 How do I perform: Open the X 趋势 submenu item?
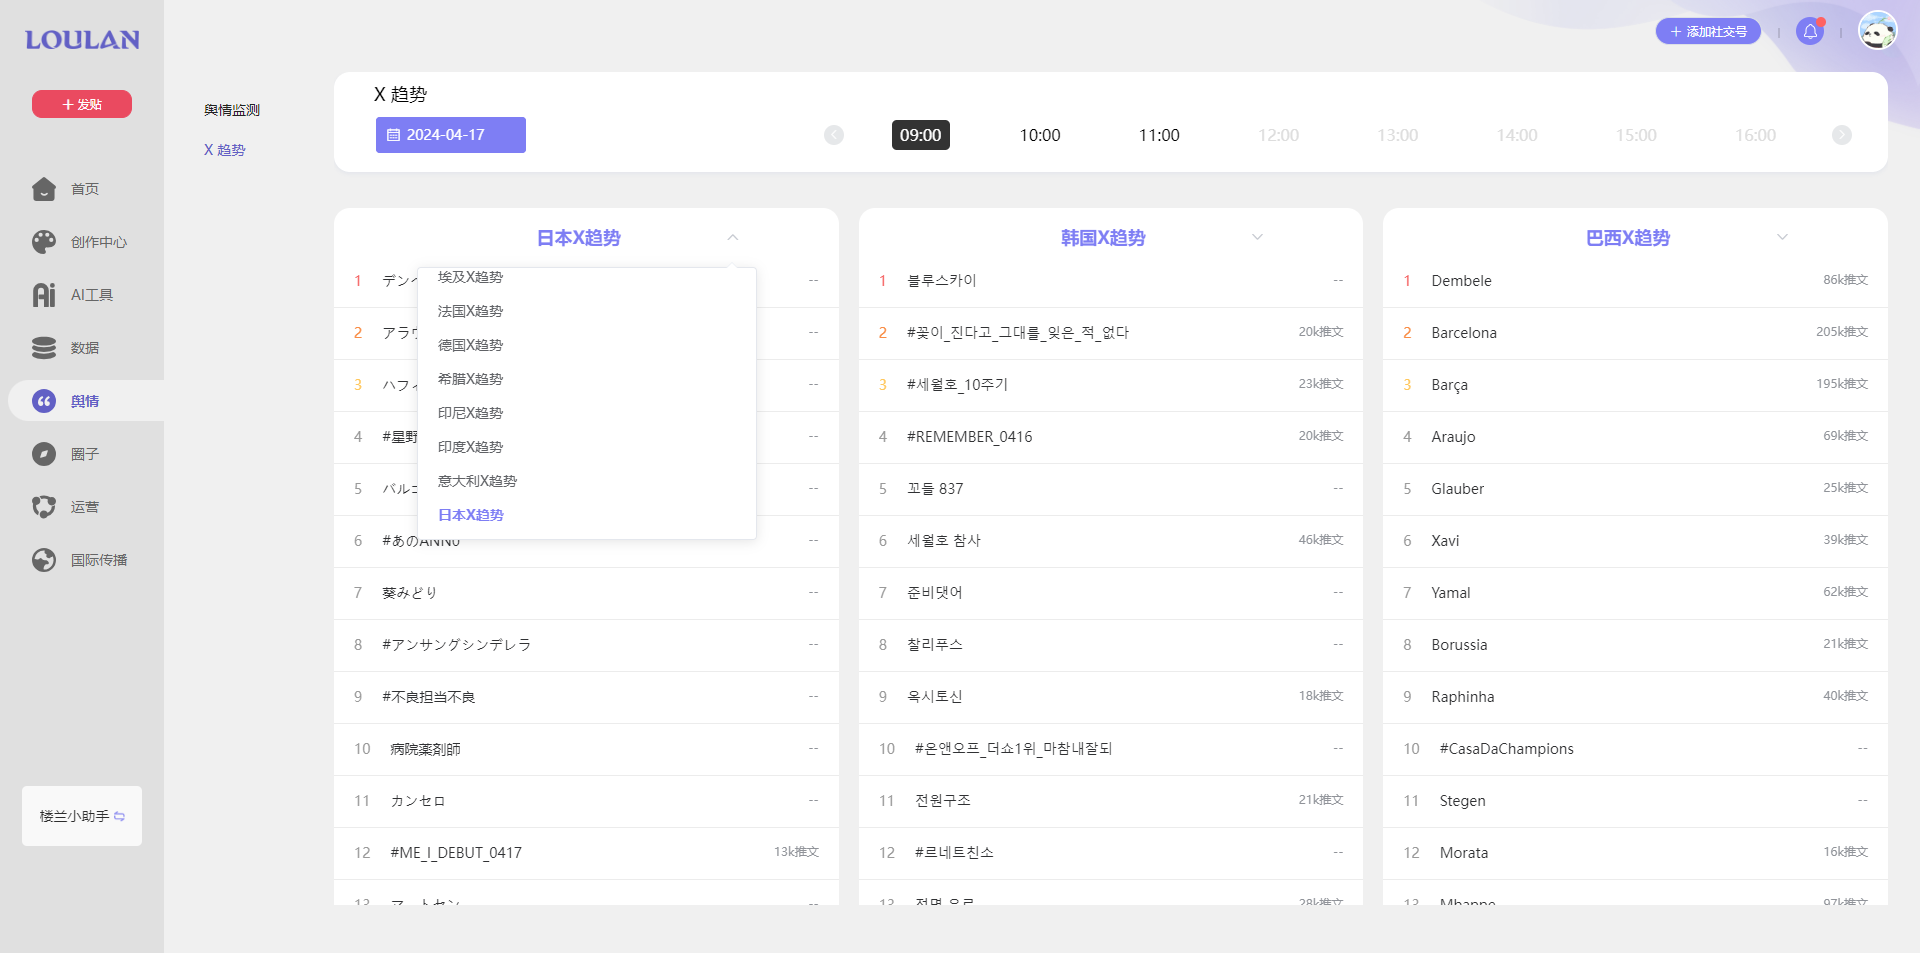[225, 150]
